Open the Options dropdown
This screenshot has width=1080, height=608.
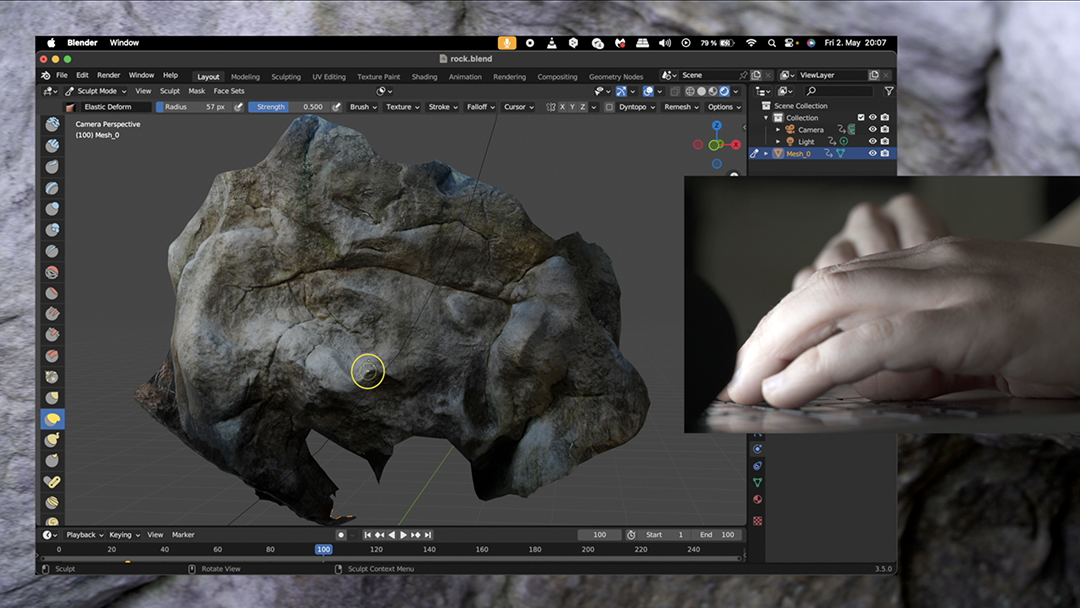pyautogui.click(x=724, y=107)
